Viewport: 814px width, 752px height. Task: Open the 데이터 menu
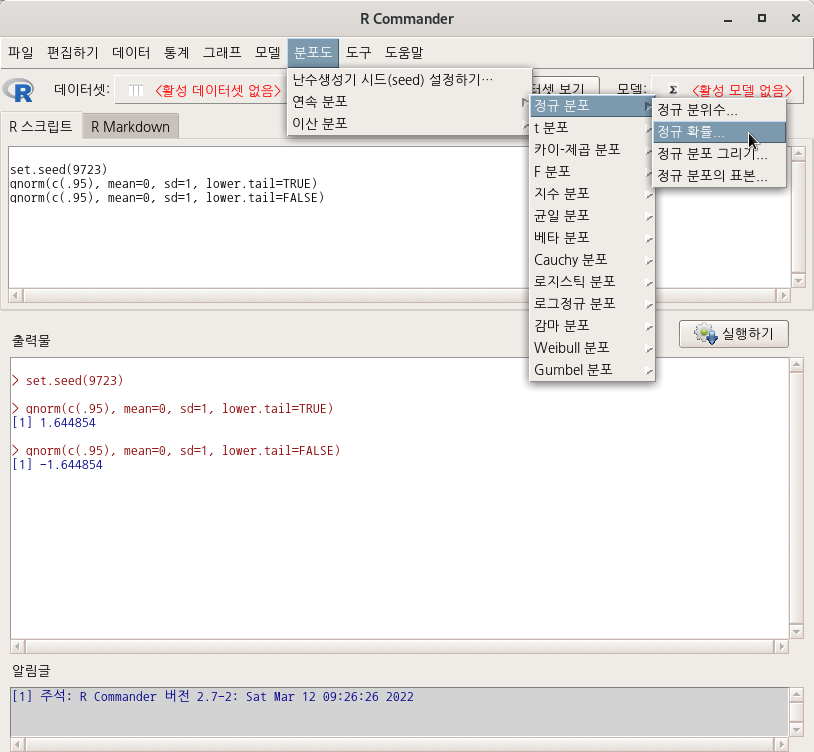click(131, 52)
